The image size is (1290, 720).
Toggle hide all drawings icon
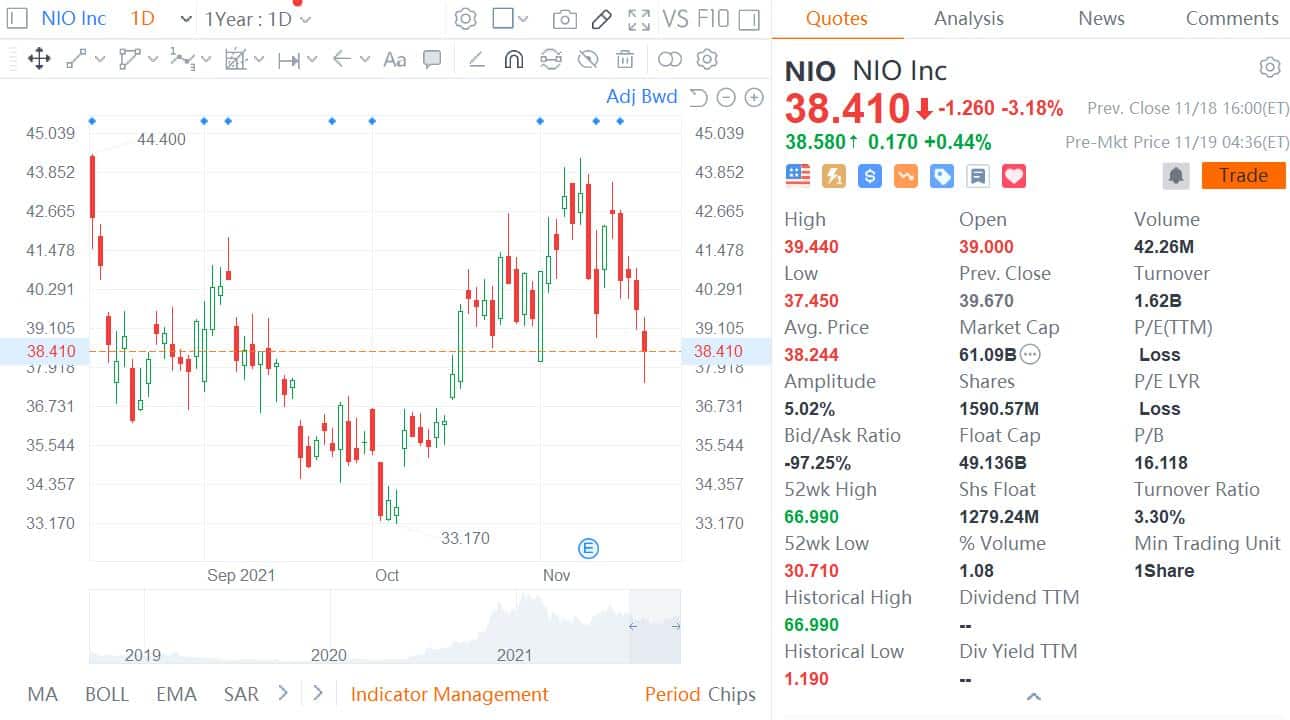(588, 59)
